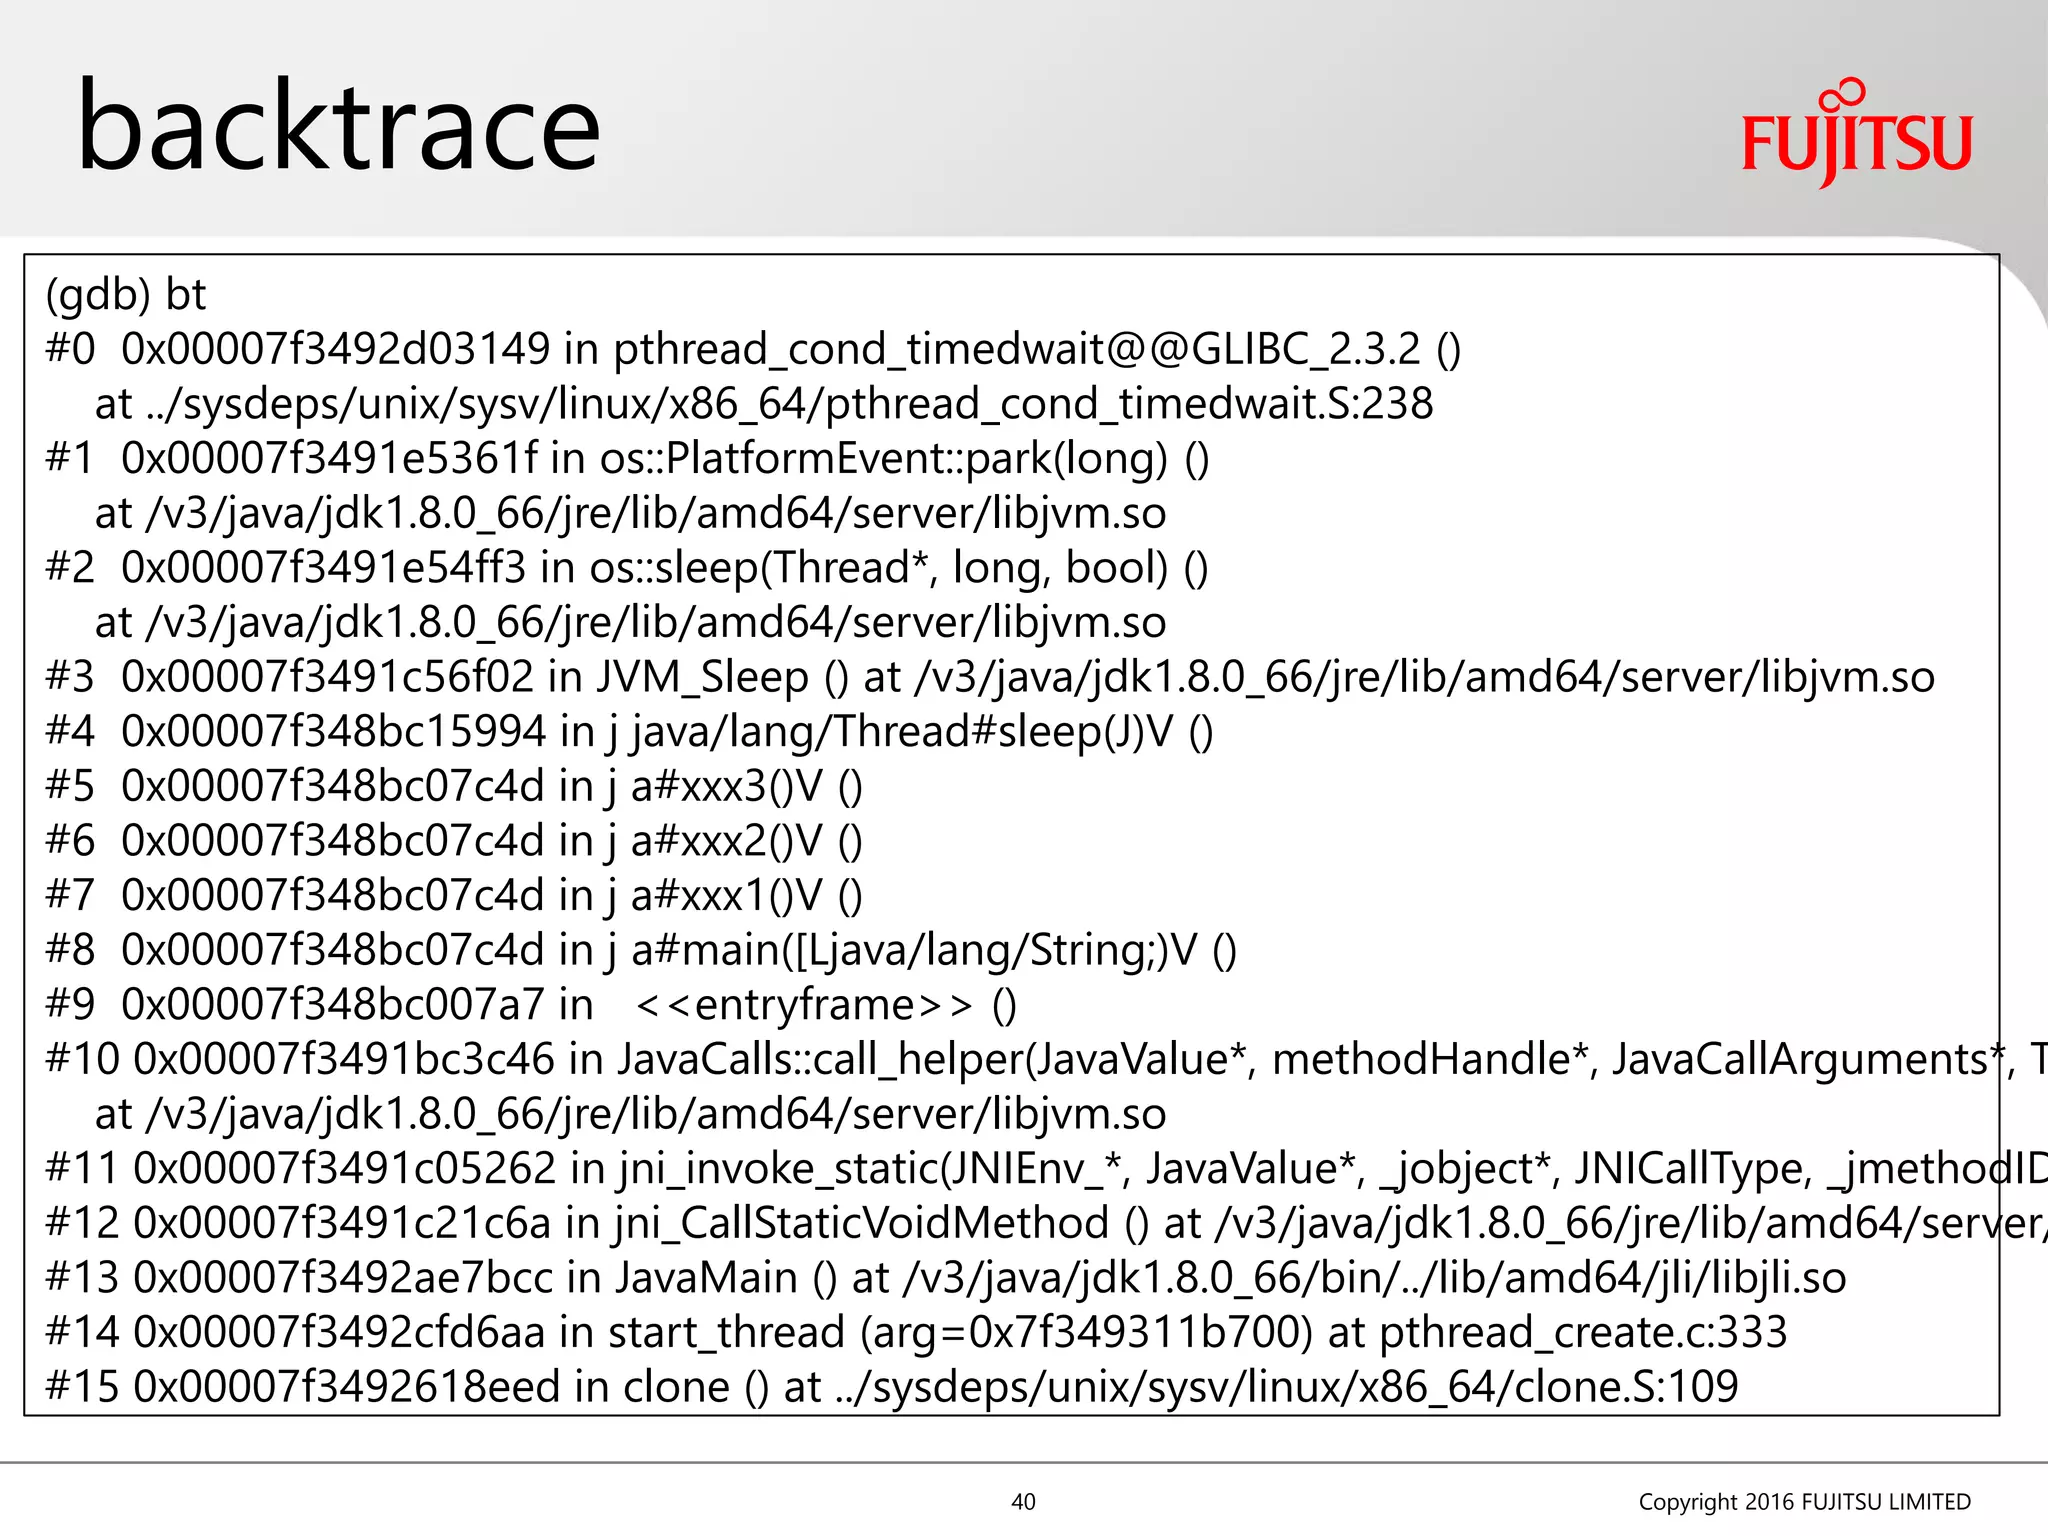
Task: Click frame #15 clone line
Action: [892, 1387]
